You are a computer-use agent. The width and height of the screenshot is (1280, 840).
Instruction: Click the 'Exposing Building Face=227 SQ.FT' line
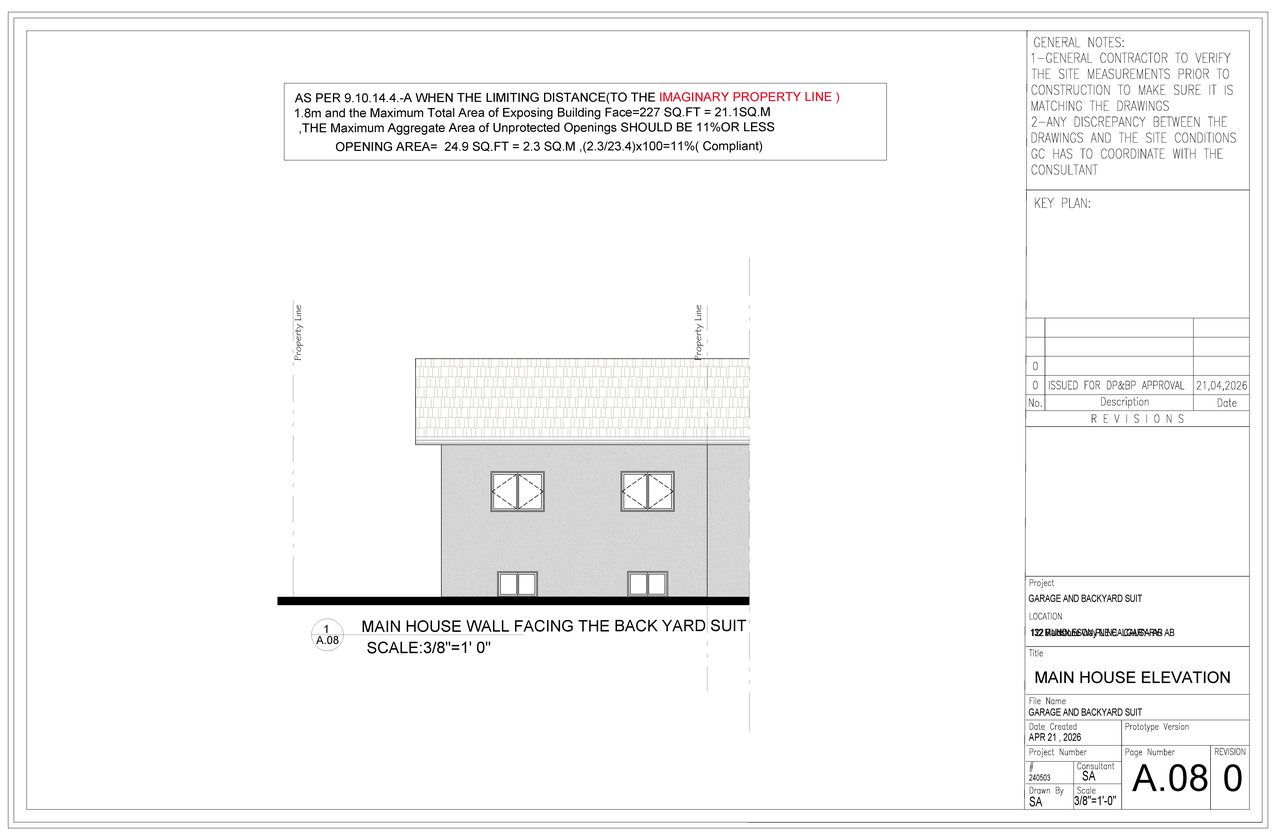pyautogui.click(x=531, y=113)
